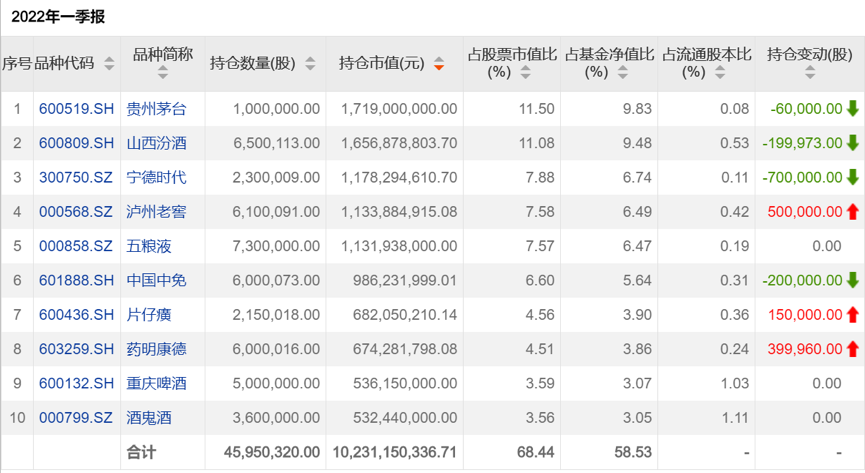
Task: Open stock code 000799.SZ
Action: [x=76, y=417]
